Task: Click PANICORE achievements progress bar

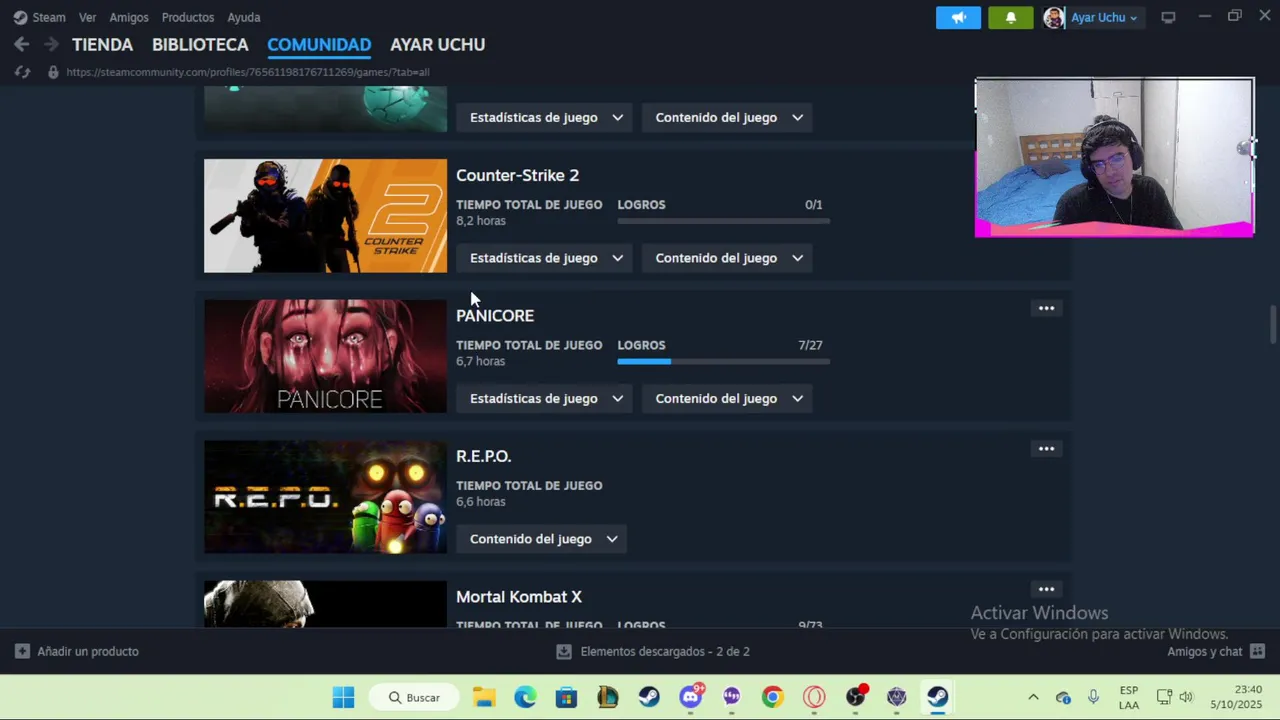Action: [724, 361]
